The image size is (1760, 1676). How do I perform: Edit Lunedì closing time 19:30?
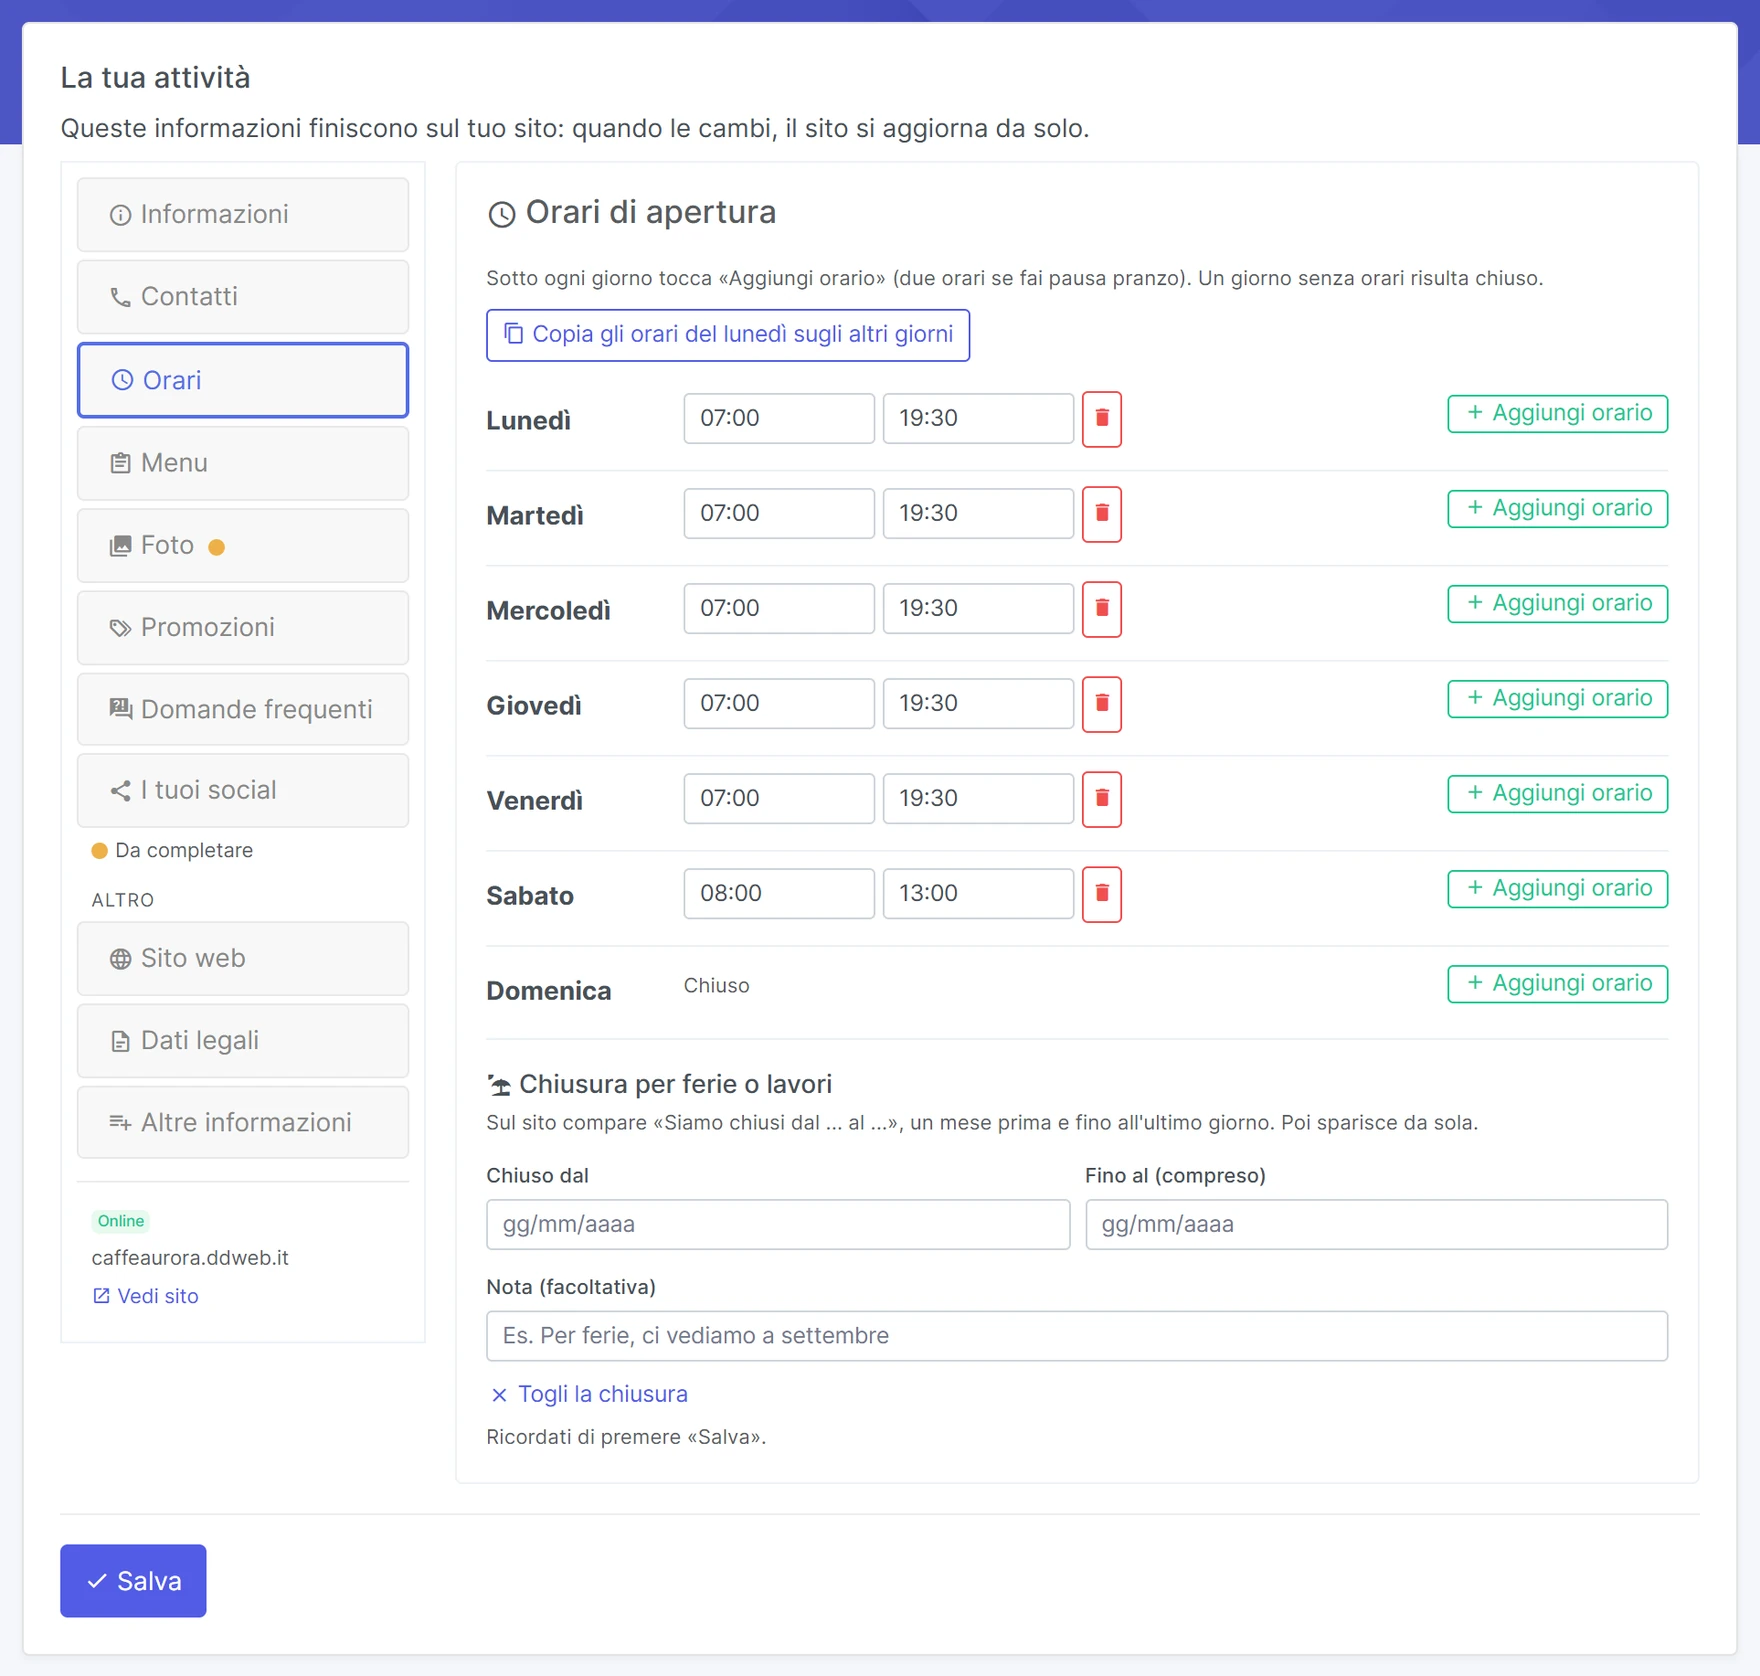[978, 418]
